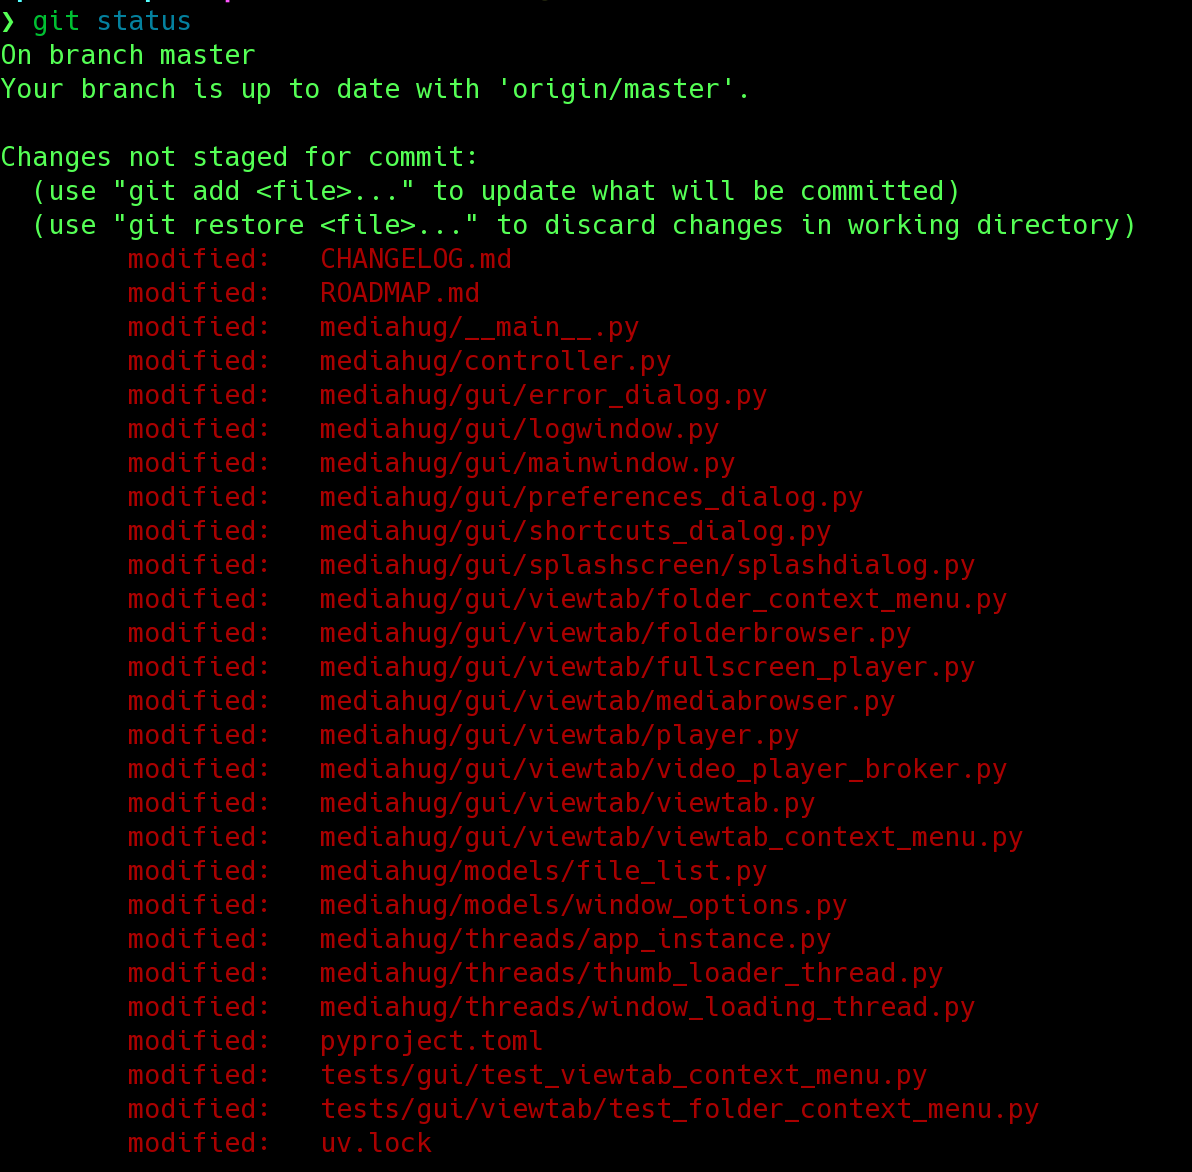The image size is (1192, 1172).
Task: Click the logwindow.py file path
Action: tap(519, 429)
